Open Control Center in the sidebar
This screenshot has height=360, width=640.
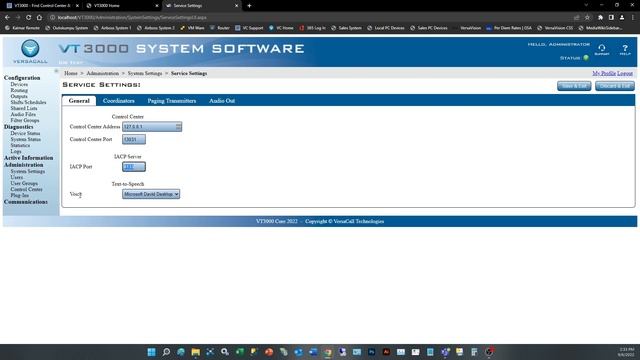[27, 189]
